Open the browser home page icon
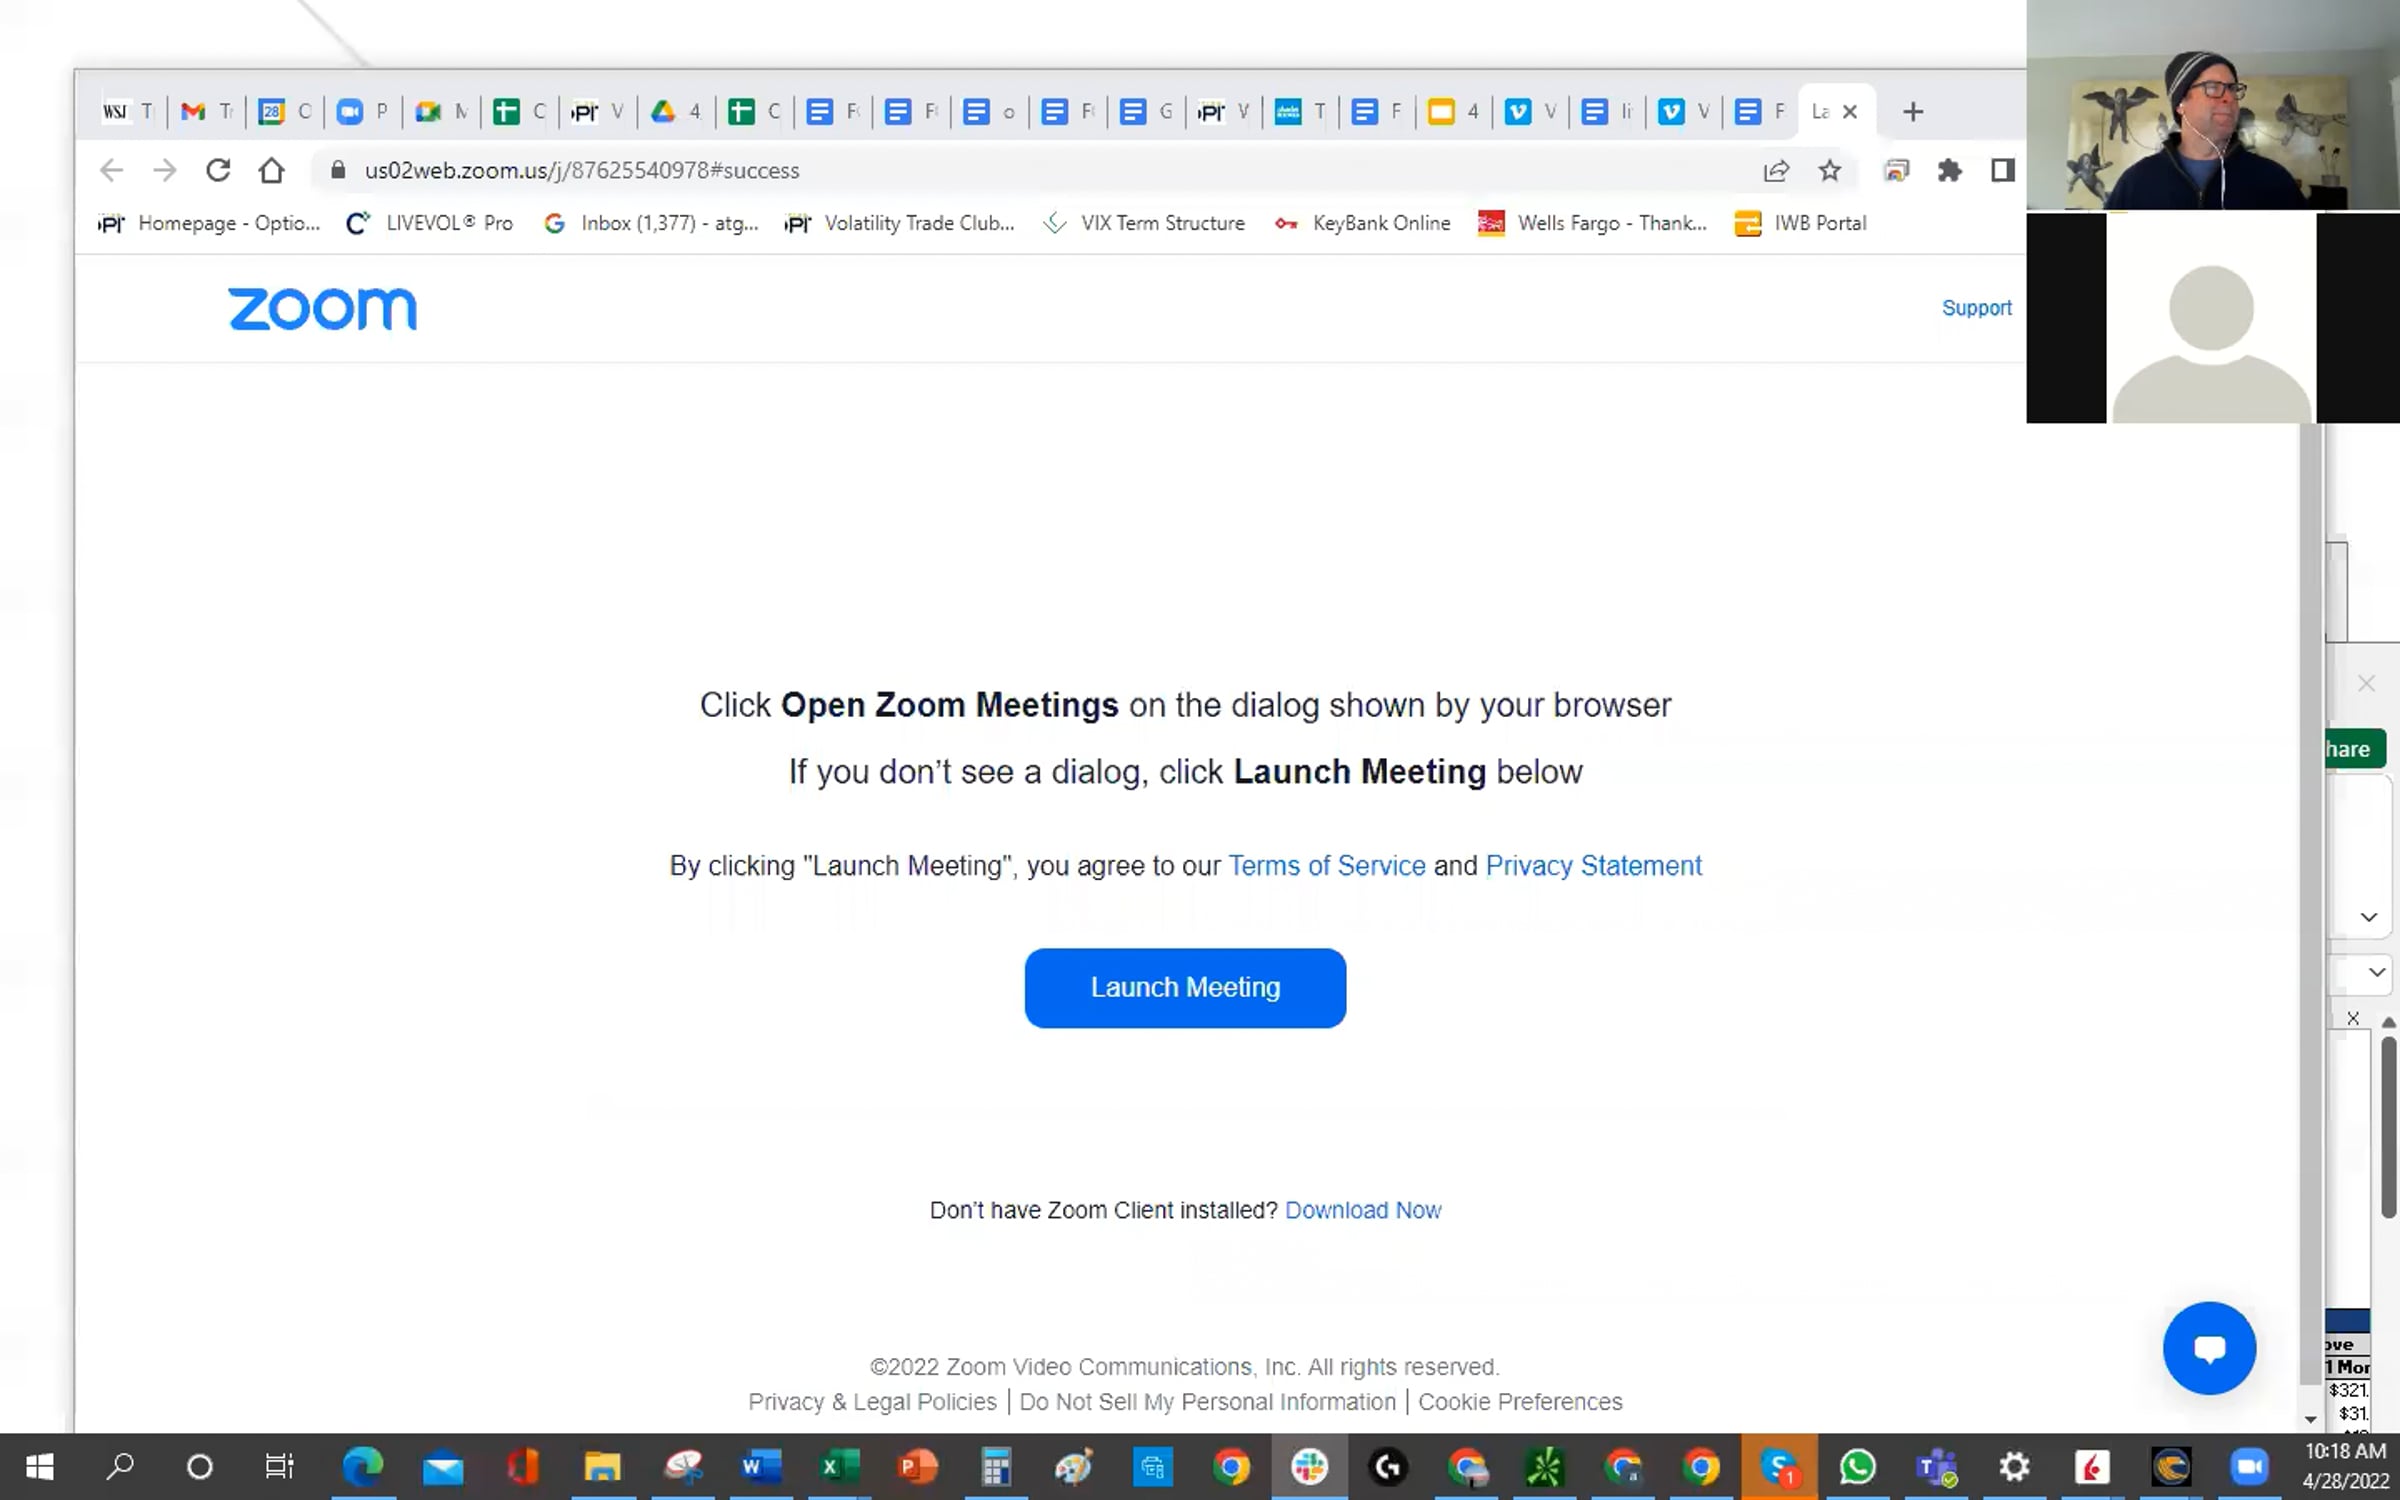 click(x=271, y=171)
